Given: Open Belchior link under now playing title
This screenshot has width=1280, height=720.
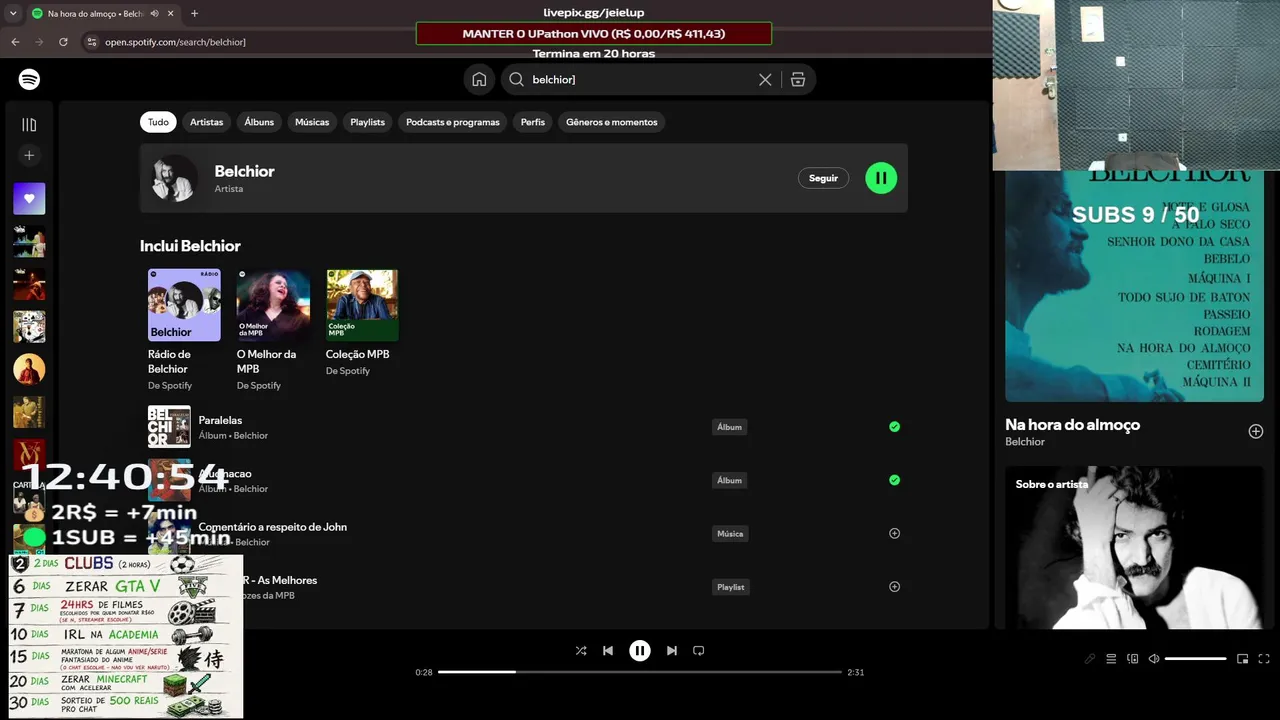Looking at the screenshot, I should 1025,442.
